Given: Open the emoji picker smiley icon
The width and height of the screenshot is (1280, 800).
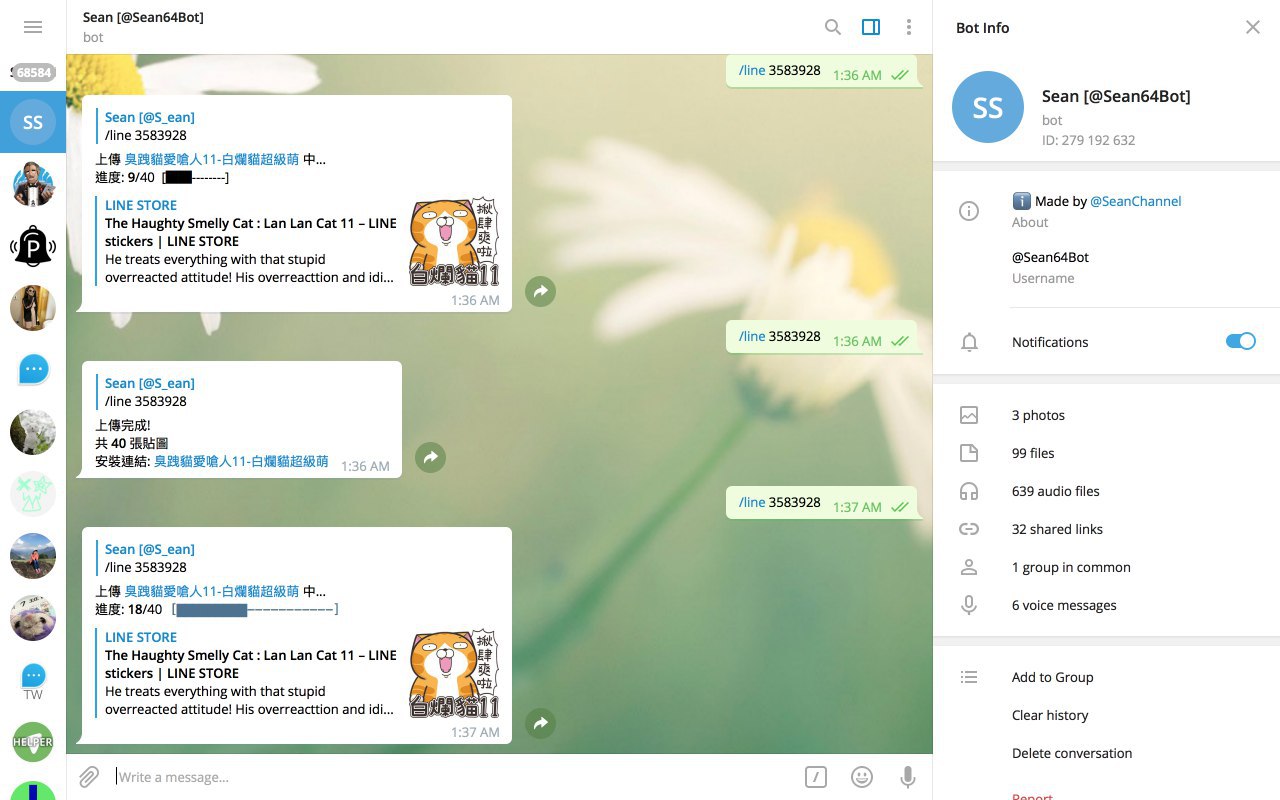Looking at the screenshot, I should [x=861, y=777].
